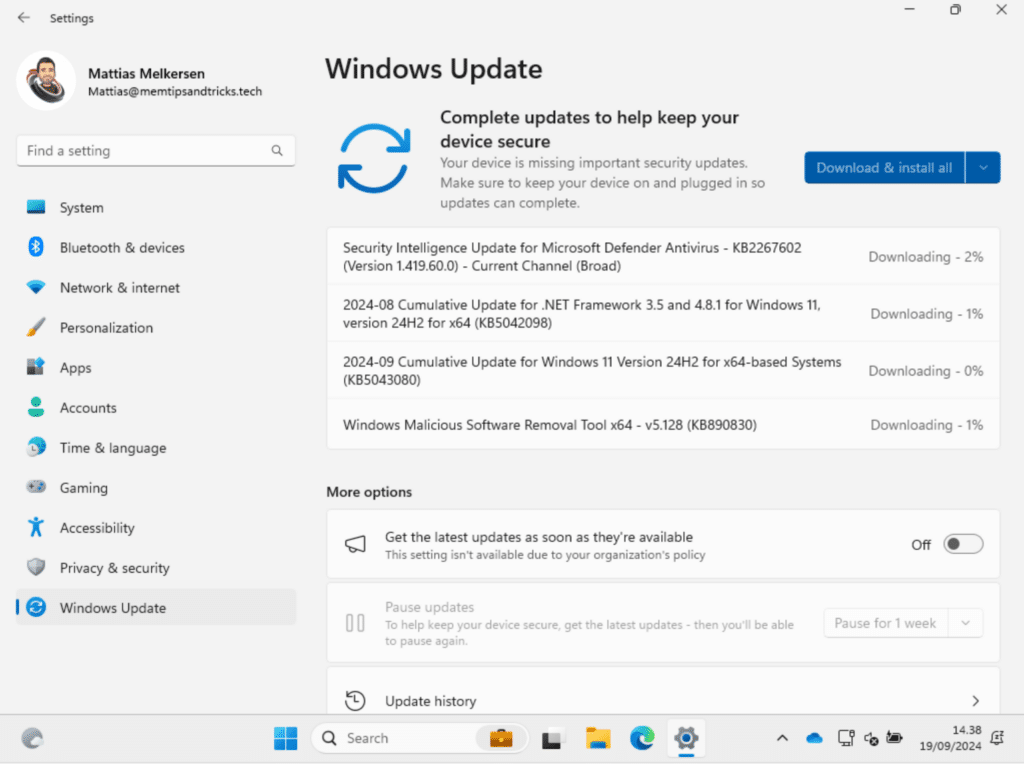Click the Windows Update page heading
Image resolution: width=1024 pixels, height=764 pixels.
click(x=434, y=69)
